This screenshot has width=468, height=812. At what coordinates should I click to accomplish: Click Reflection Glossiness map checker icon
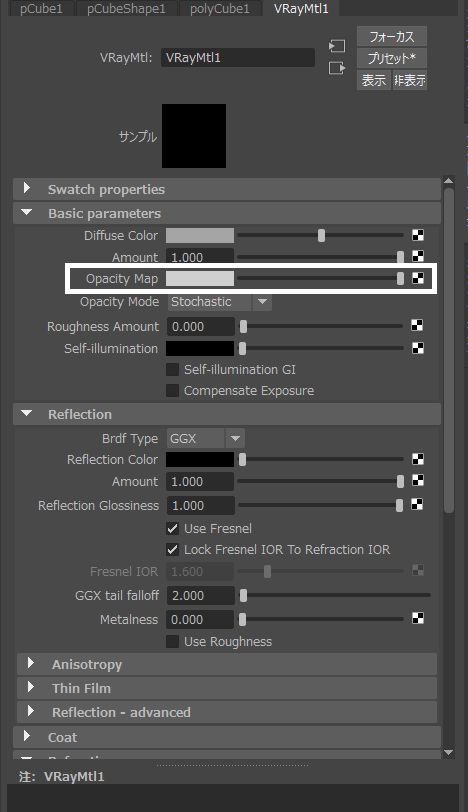point(417,504)
